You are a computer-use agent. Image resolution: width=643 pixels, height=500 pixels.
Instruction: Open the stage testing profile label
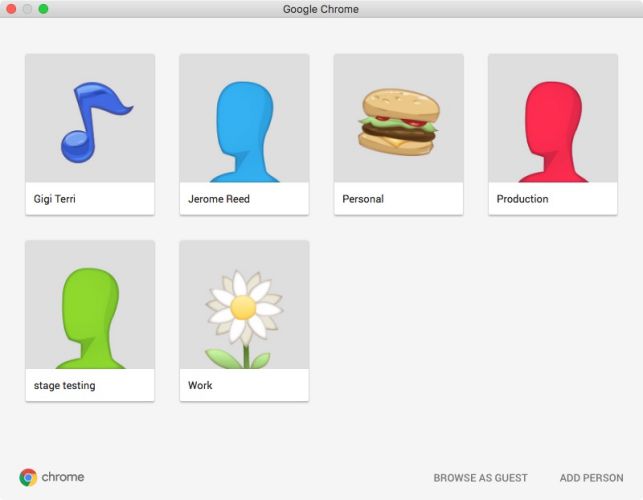(x=64, y=386)
